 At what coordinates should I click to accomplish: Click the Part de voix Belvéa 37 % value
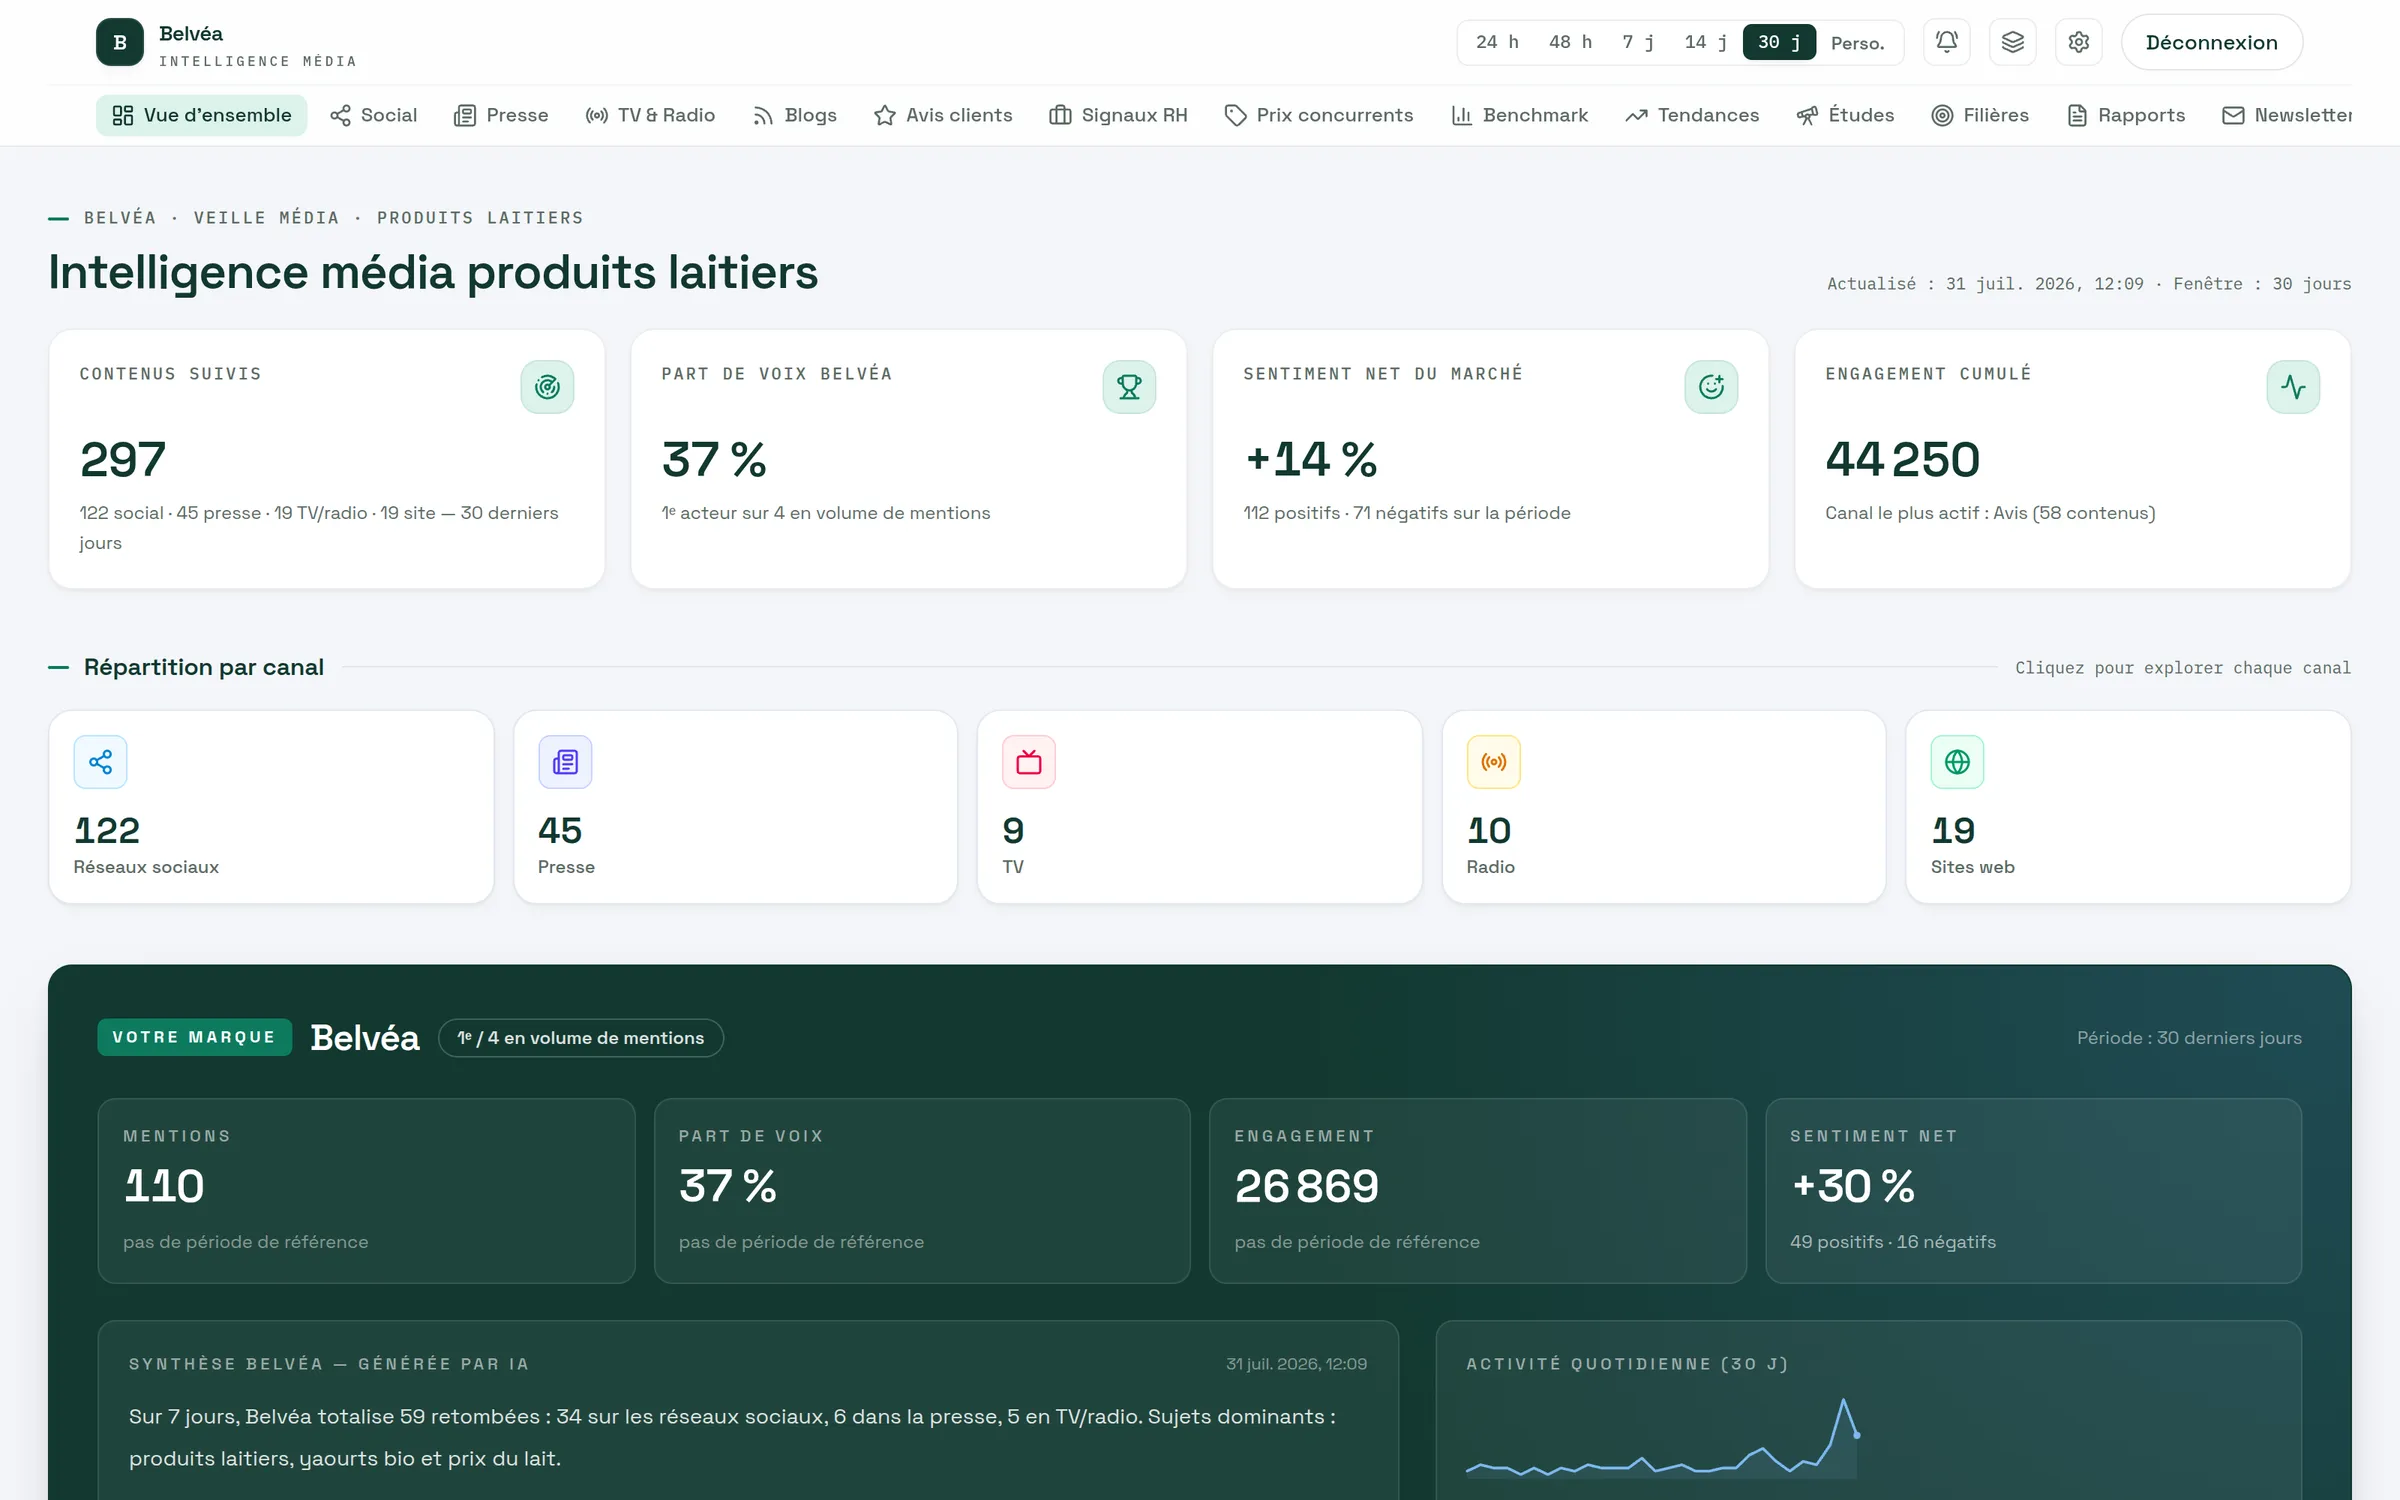pyautogui.click(x=714, y=460)
